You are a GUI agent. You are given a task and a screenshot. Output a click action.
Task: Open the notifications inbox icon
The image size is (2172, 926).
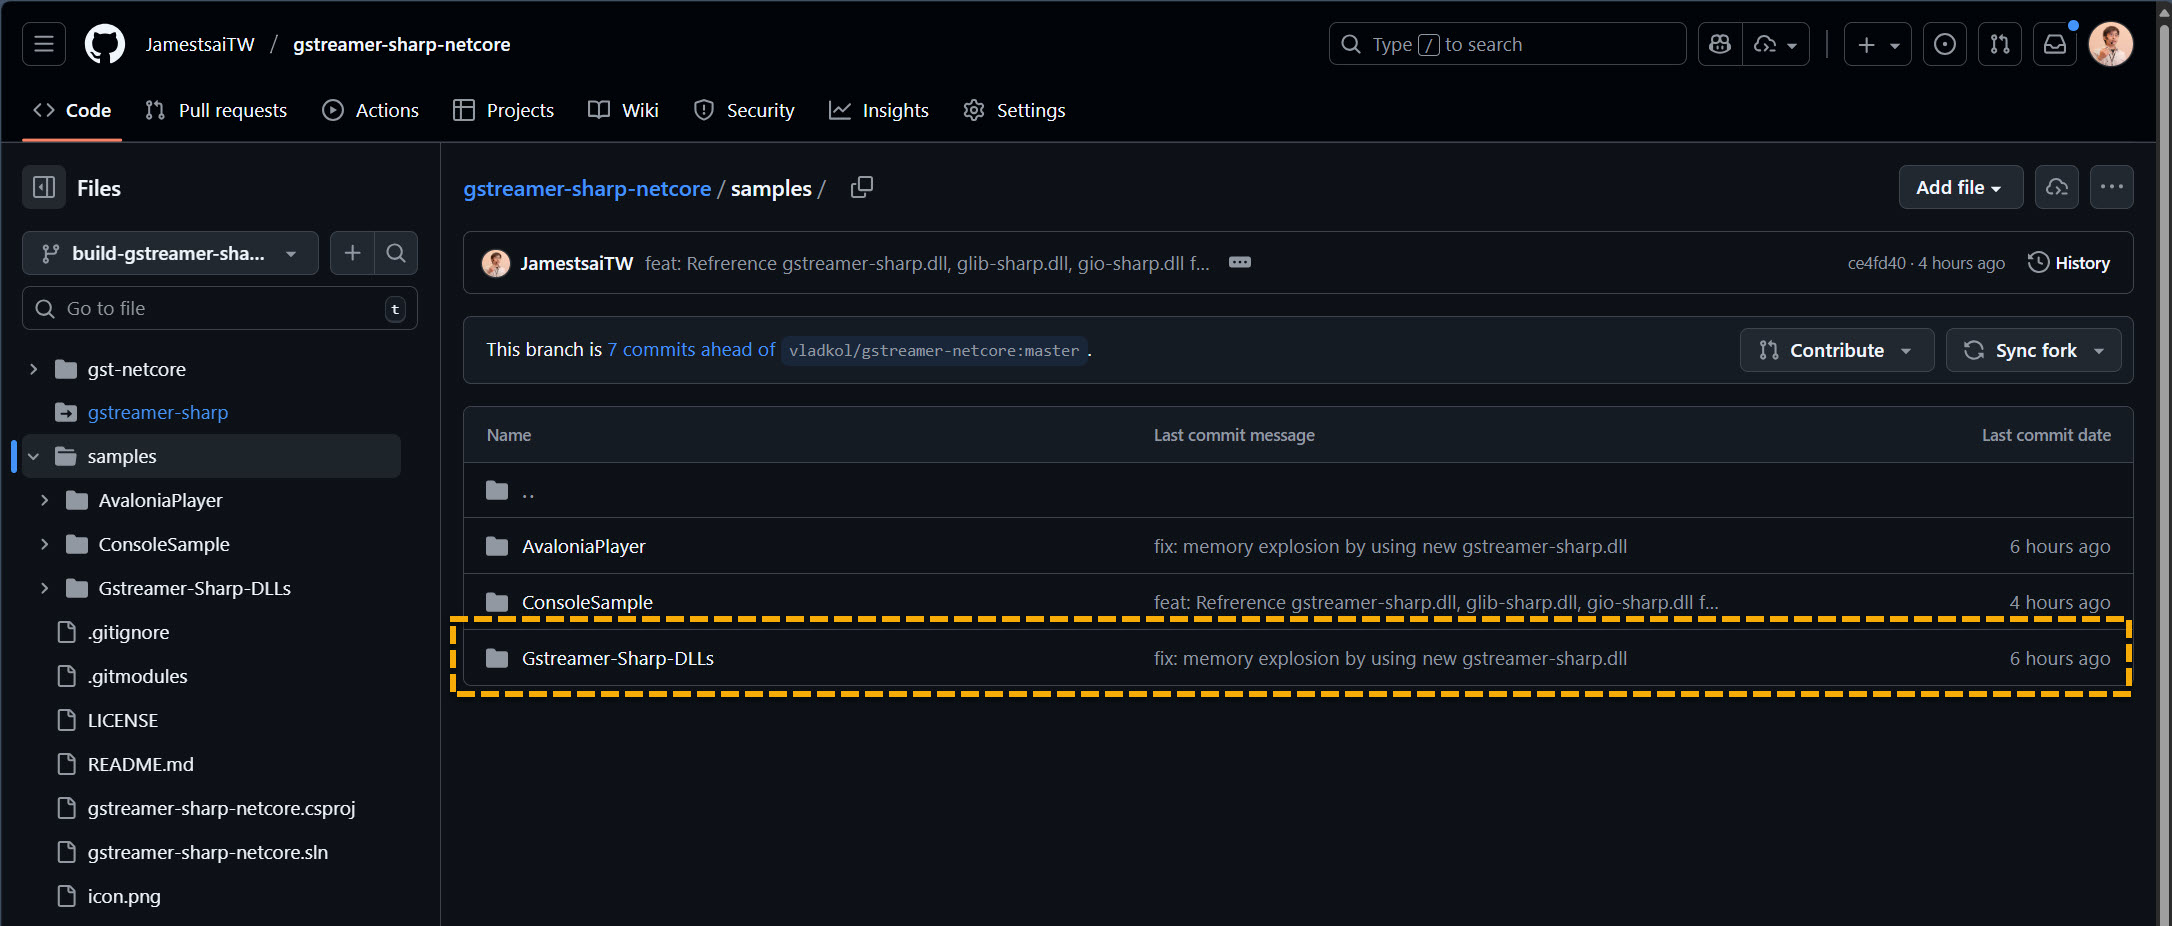point(2055,44)
